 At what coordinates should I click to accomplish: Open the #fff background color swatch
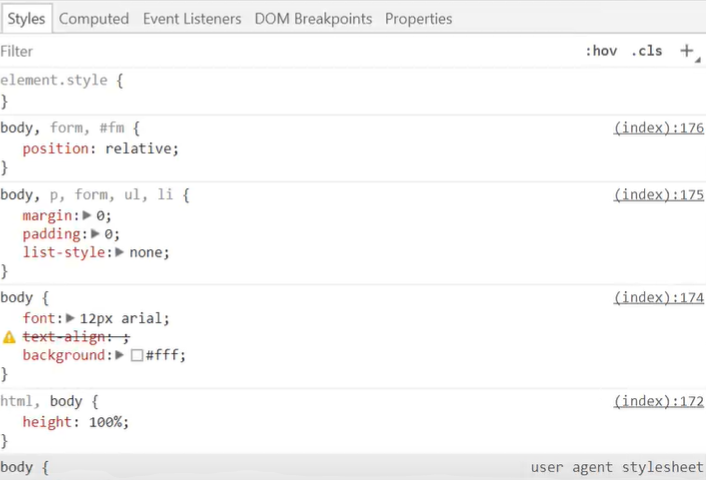[x=137, y=355]
